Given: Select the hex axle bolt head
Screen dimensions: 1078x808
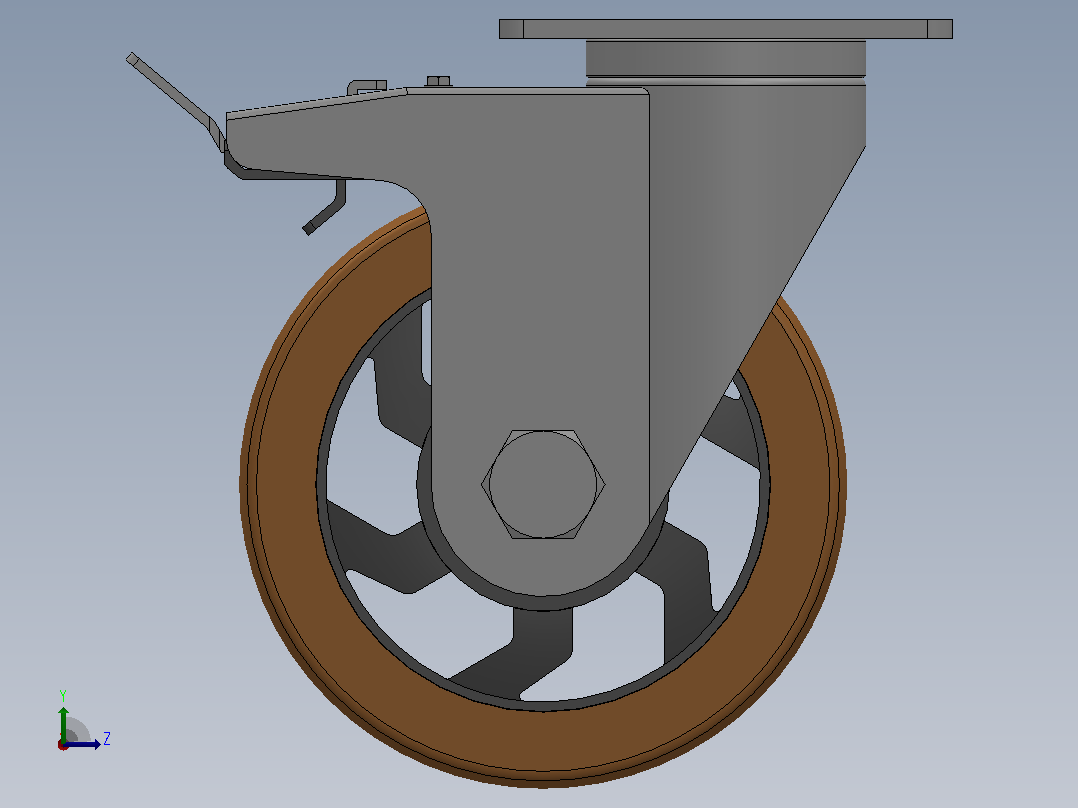Looking at the screenshot, I should point(543,484).
